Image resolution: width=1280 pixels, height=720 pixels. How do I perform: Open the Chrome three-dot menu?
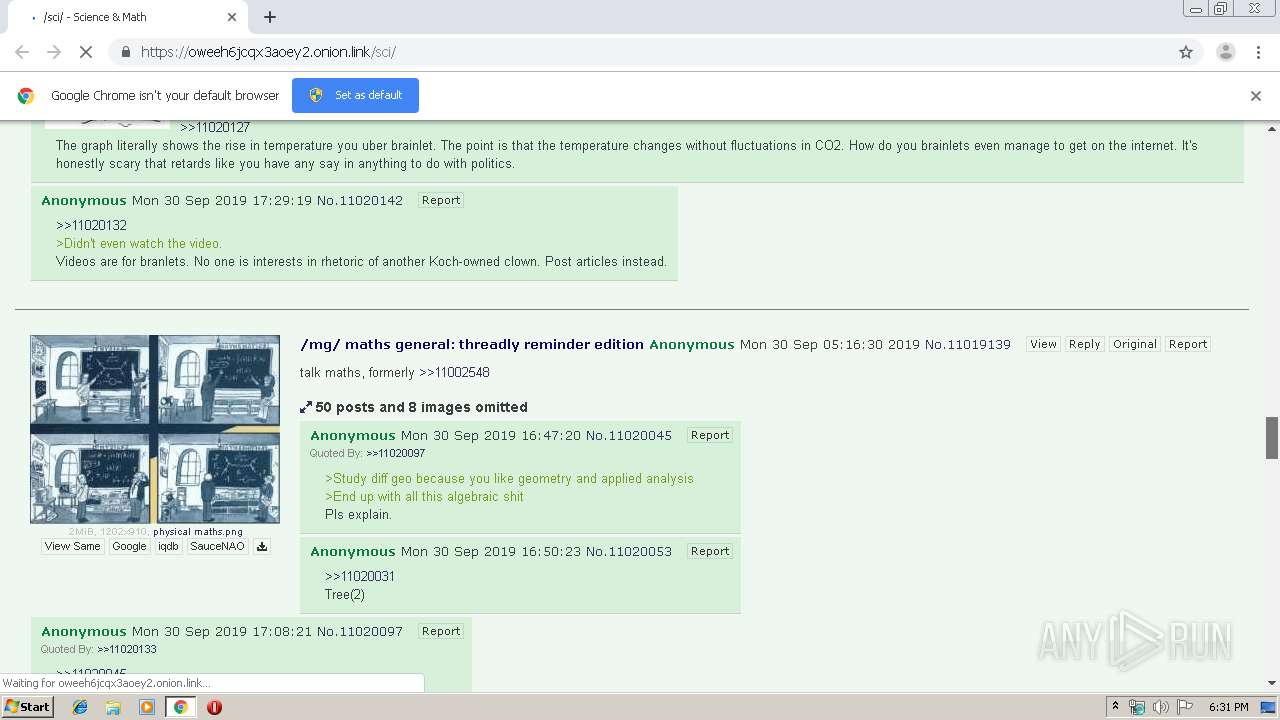(x=1258, y=52)
